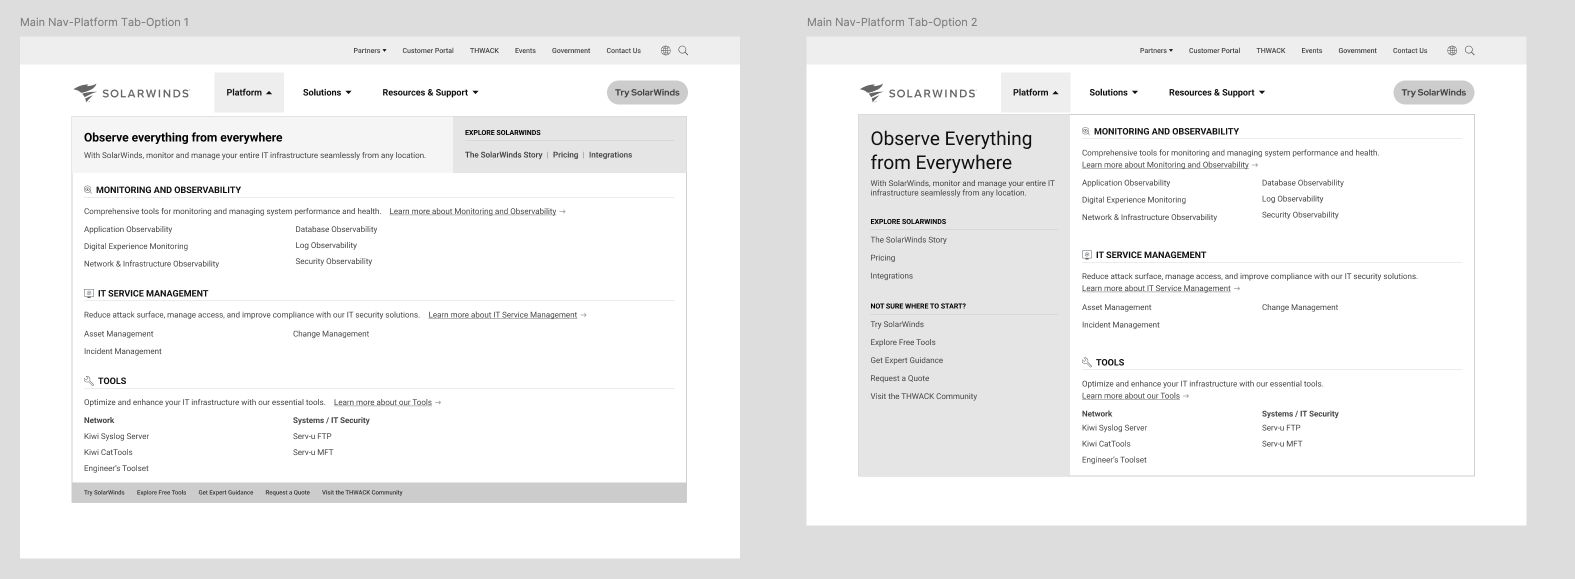Open Pricing link in Option 1 explore panel
Viewport: 1575px width, 579px height.
click(x=565, y=155)
